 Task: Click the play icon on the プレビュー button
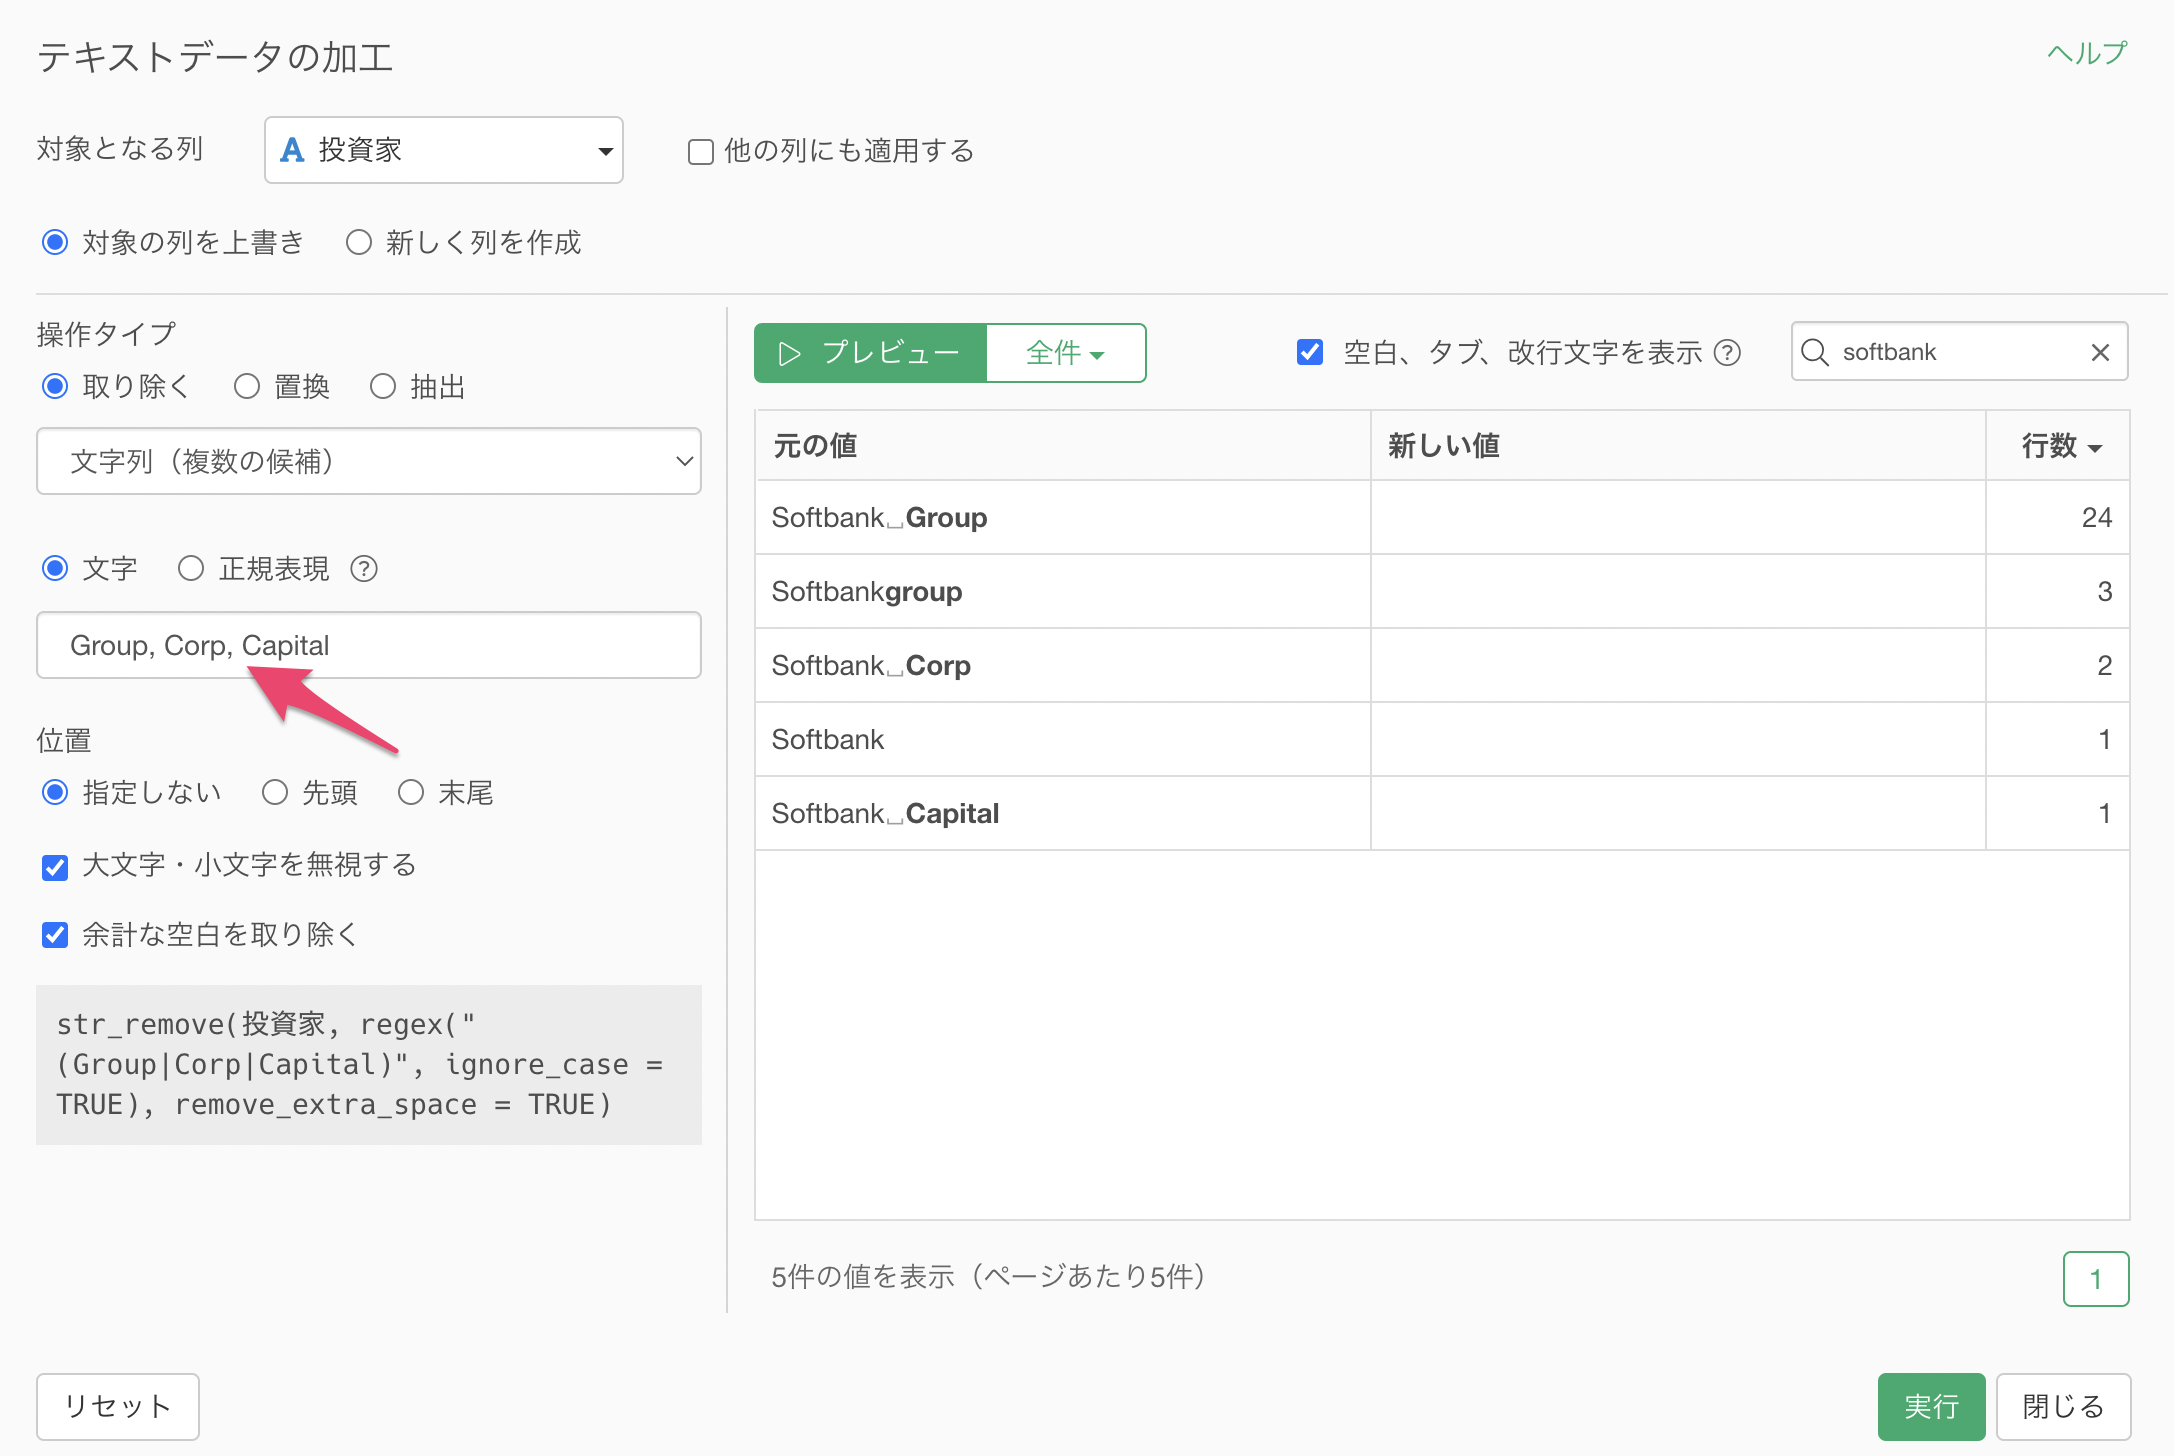pyautogui.click(x=790, y=353)
